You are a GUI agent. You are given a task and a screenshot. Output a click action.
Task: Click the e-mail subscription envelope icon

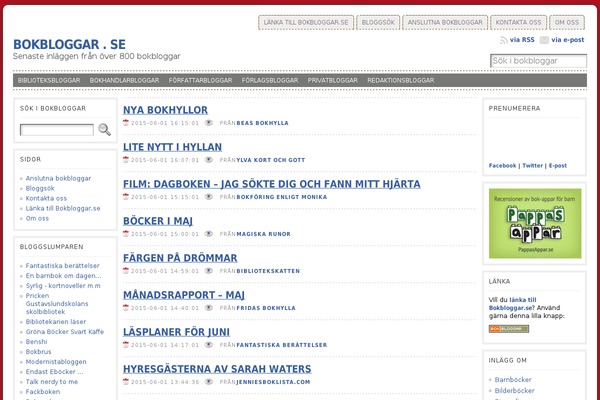pos(544,41)
